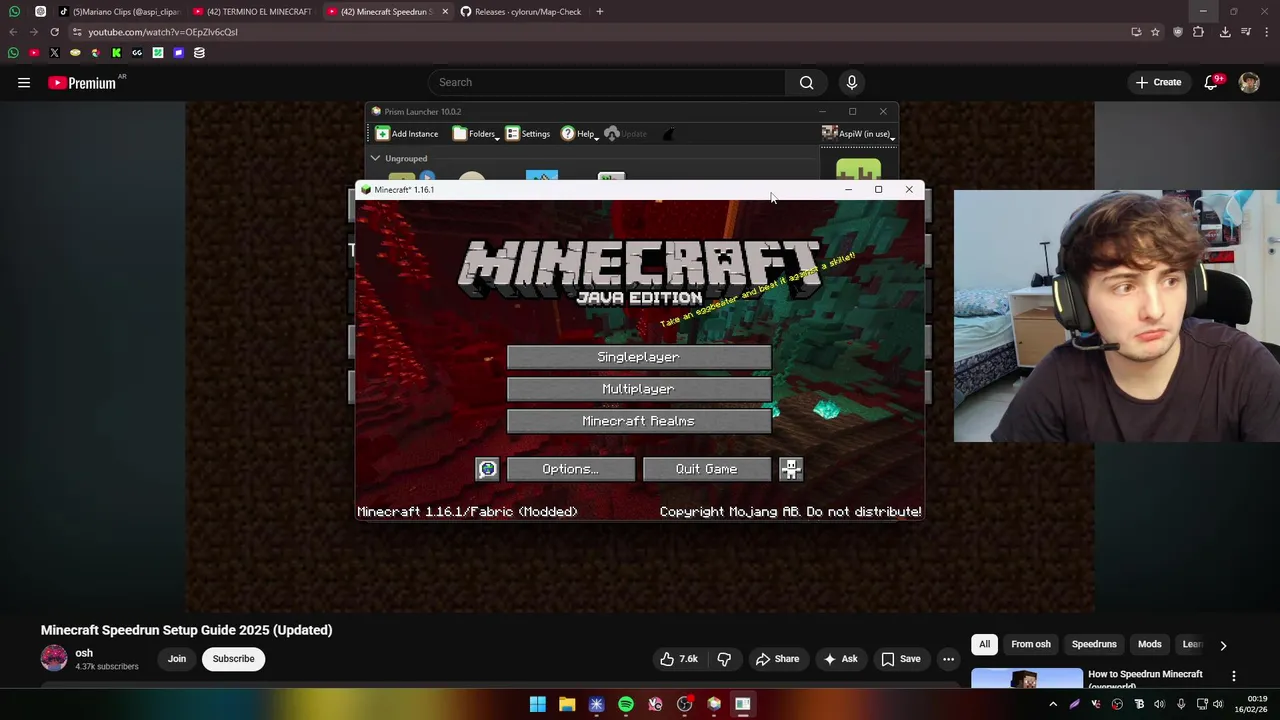This screenshot has height=720, width=1280.
Task: Subscribe to osh channel
Action: (233, 659)
